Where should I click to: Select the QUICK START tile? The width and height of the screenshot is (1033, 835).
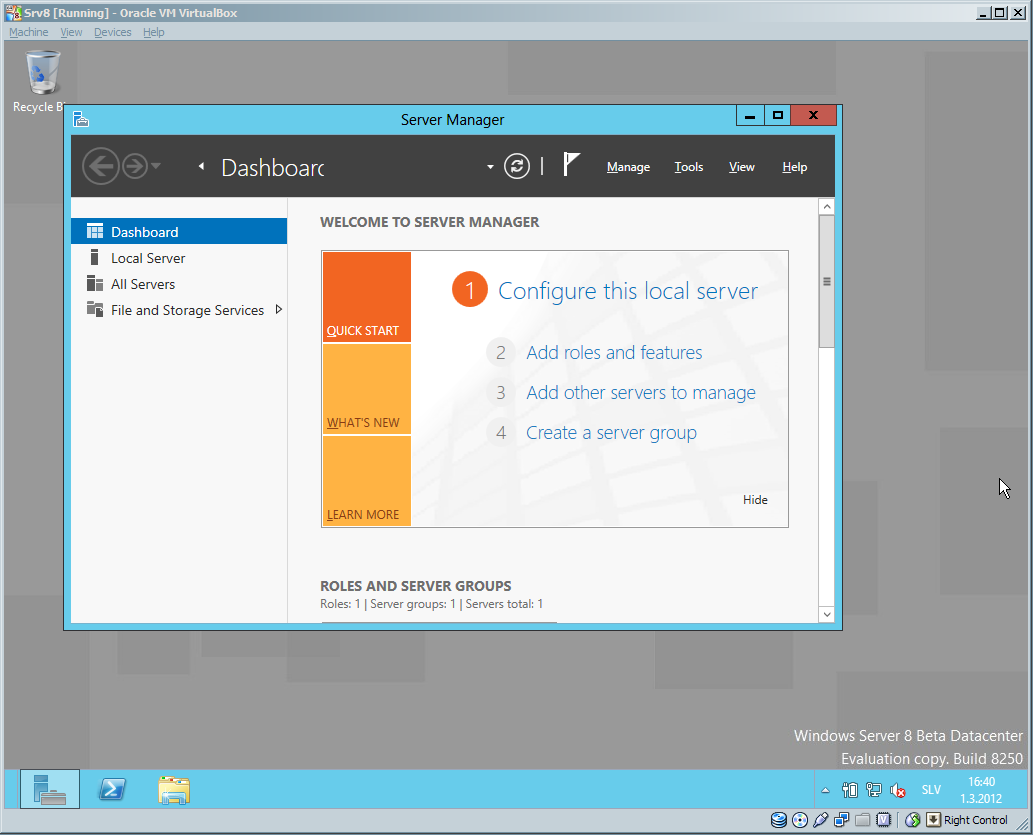point(367,297)
